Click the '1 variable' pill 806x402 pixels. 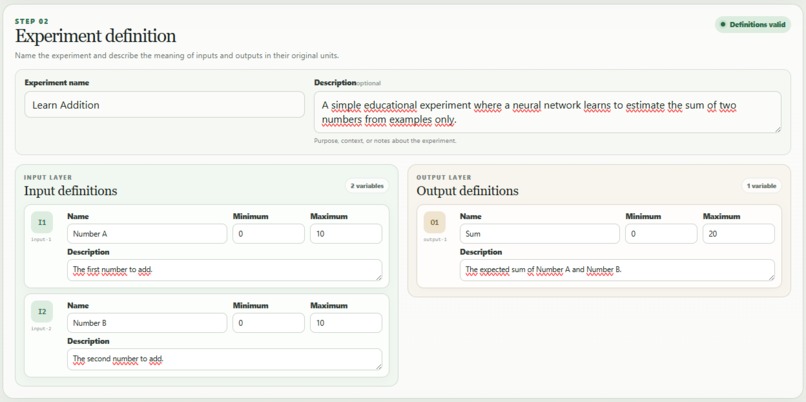click(761, 186)
